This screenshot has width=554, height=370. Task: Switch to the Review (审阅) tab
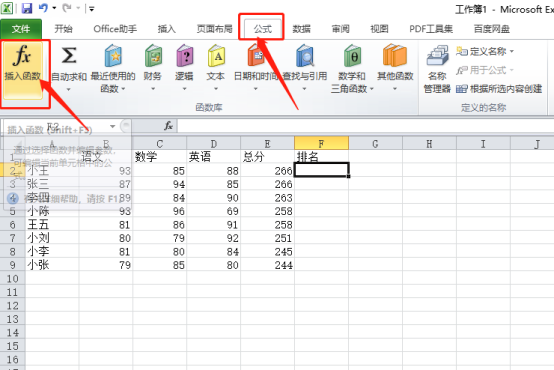(340, 29)
